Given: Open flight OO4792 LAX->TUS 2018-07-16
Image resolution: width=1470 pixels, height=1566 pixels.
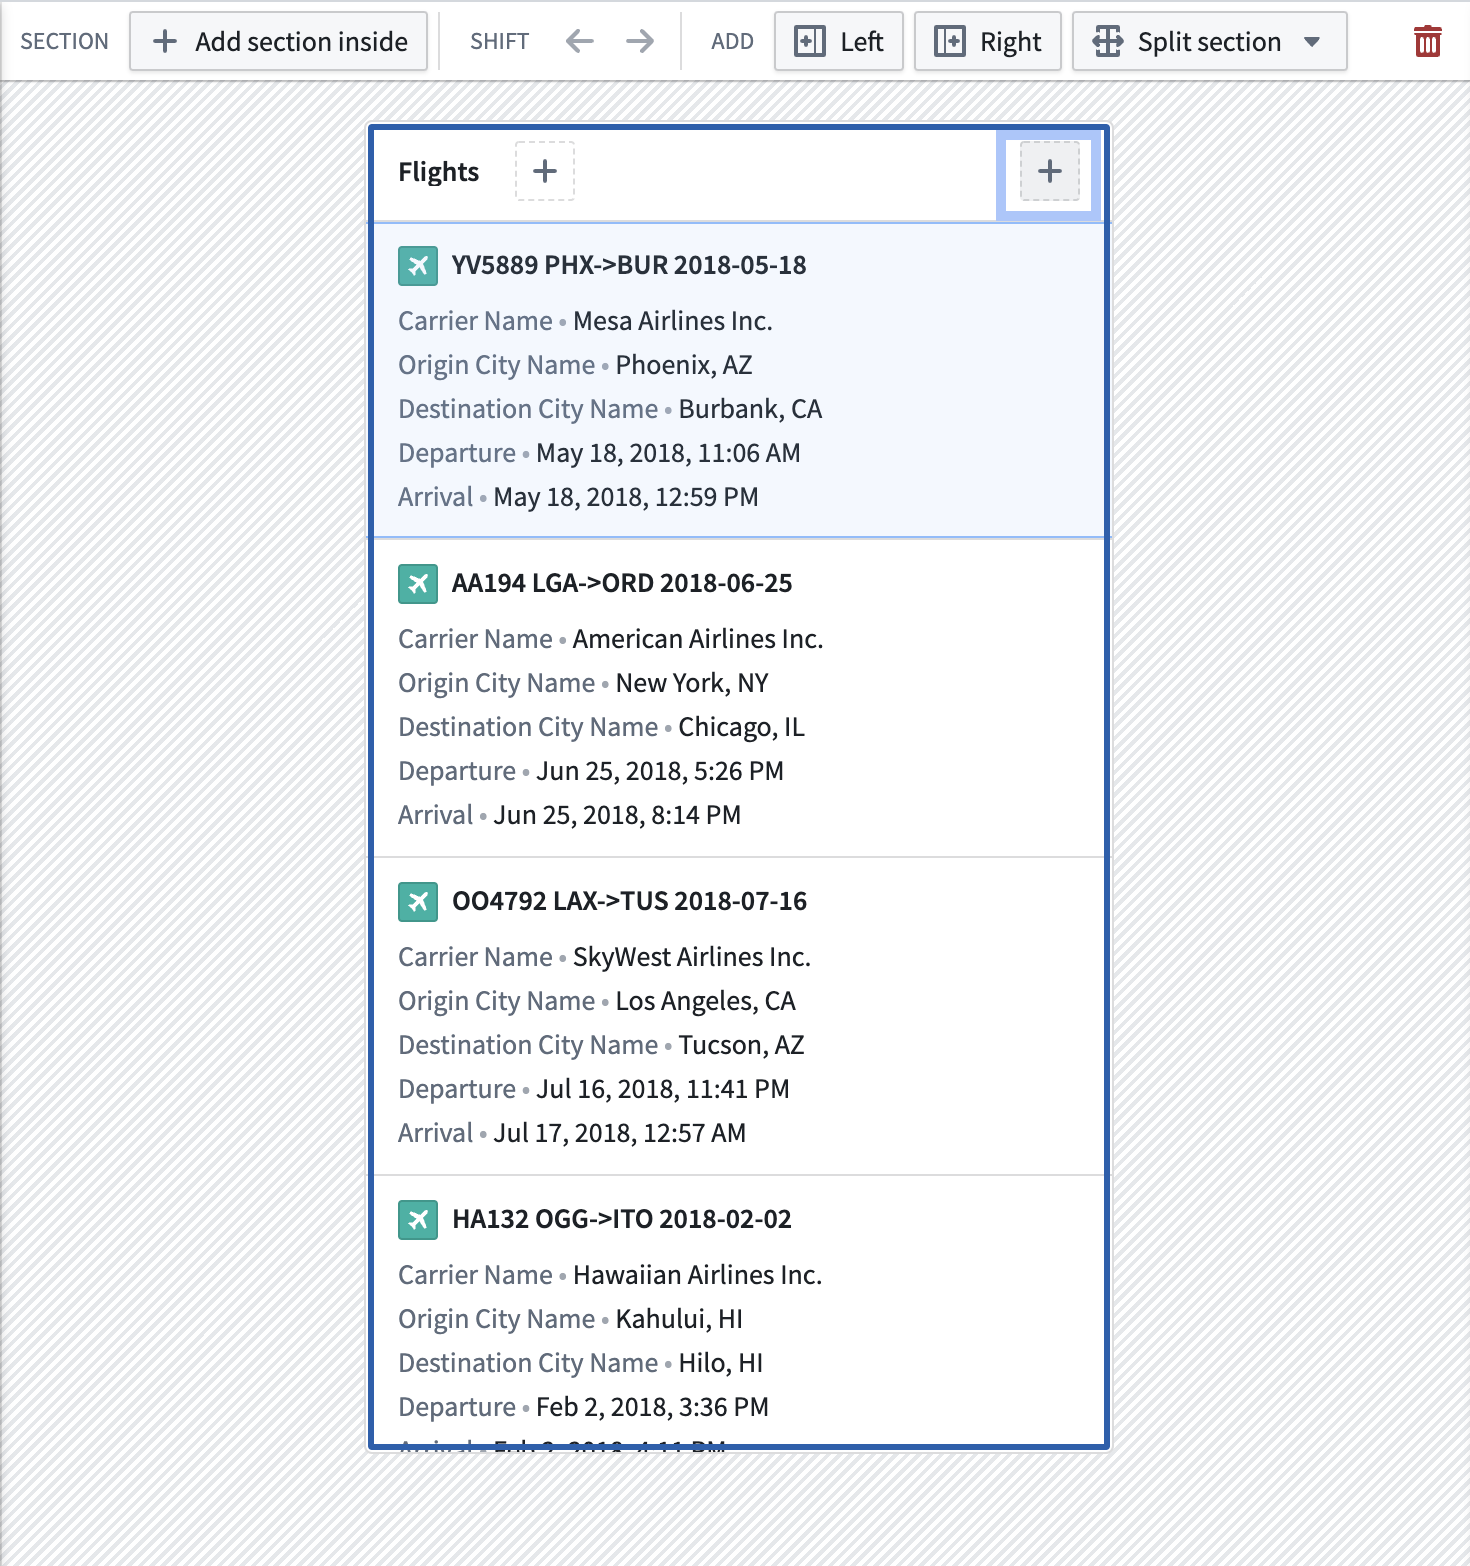Looking at the screenshot, I should point(629,901).
